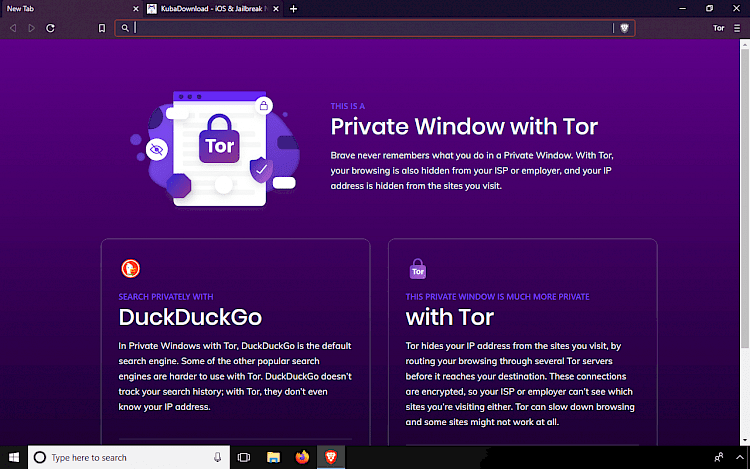Image resolution: width=750 pixels, height=469 pixels.
Task: Close the New Tab tab
Action: [136, 9]
